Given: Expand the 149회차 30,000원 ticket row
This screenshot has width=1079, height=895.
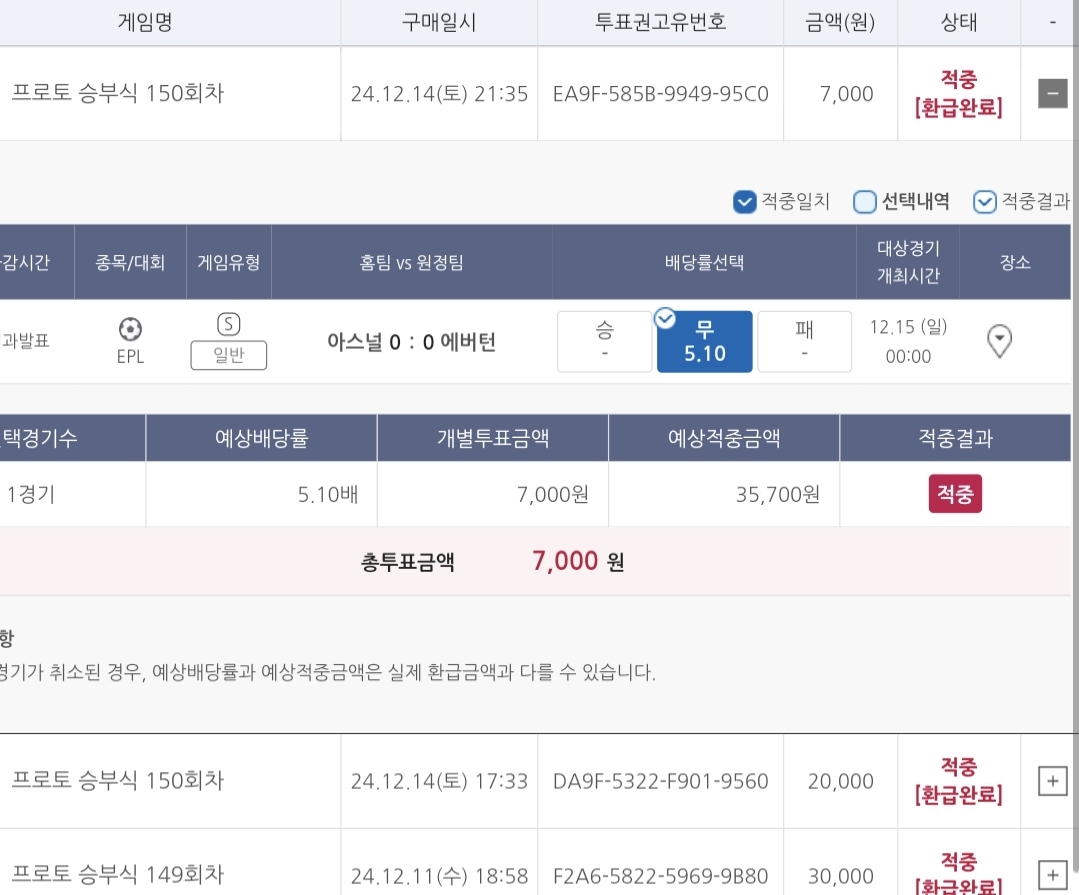Looking at the screenshot, I should pos(1052,873).
